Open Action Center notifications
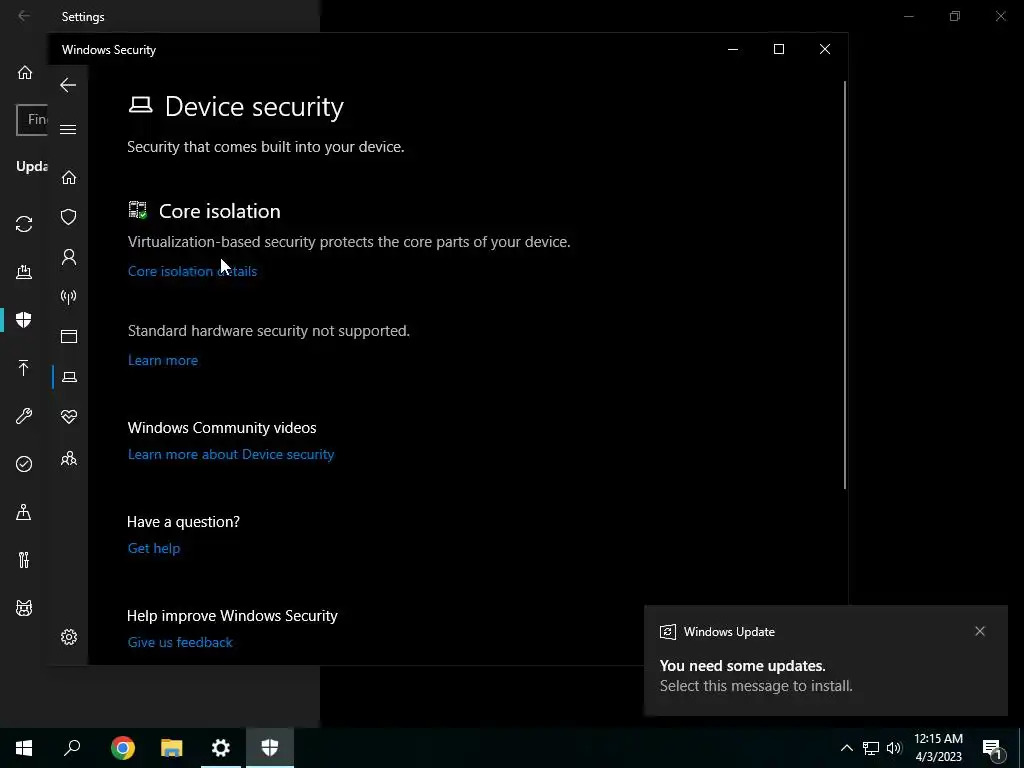The width and height of the screenshot is (1024, 768). click(993, 749)
